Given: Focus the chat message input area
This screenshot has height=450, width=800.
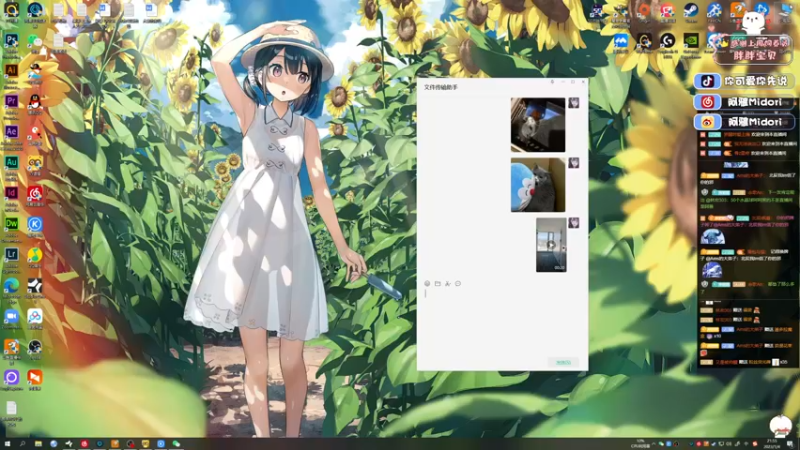Looking at the screenshot, I should coord(502,321).
